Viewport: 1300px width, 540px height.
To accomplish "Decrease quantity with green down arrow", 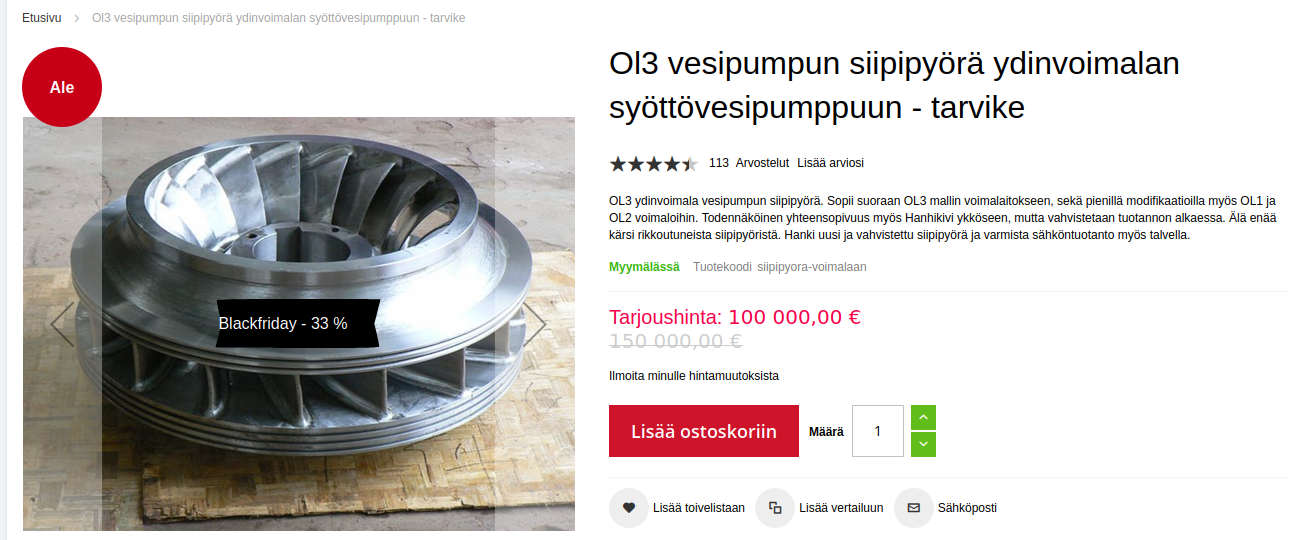I will (924, 444).
